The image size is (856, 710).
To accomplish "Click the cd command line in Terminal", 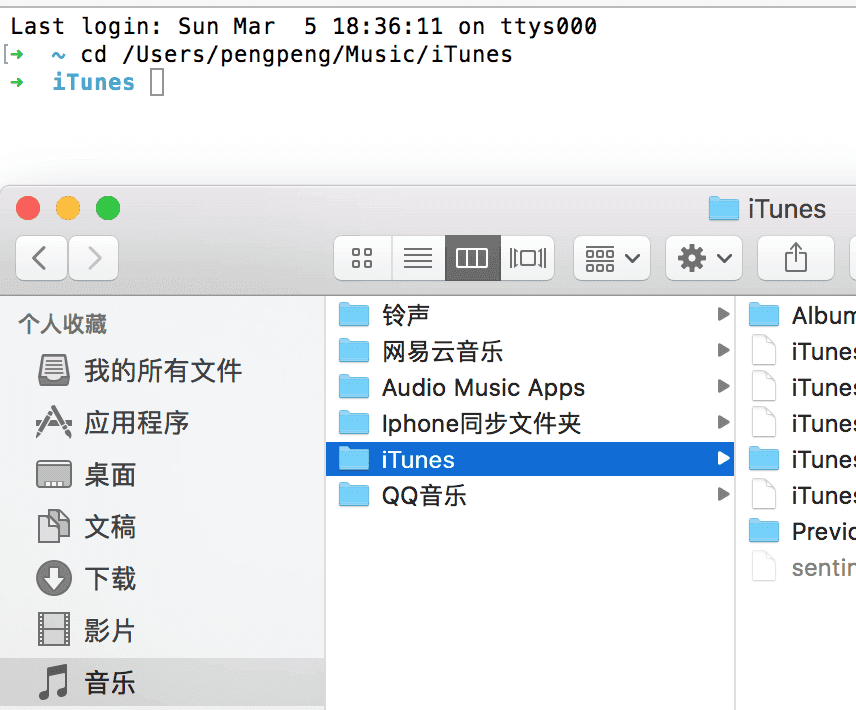I will point(296,54).
